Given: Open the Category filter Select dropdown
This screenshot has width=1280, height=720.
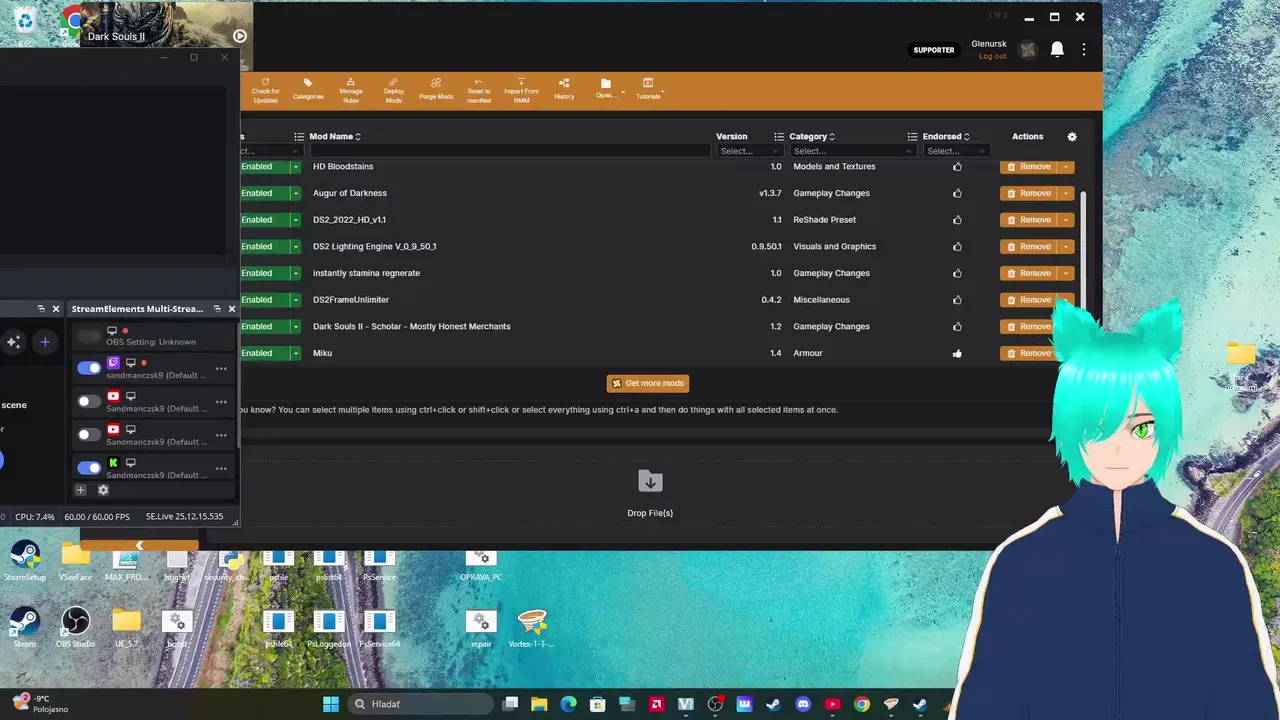Looking at the screenshot, I should (x=852, y=151).
